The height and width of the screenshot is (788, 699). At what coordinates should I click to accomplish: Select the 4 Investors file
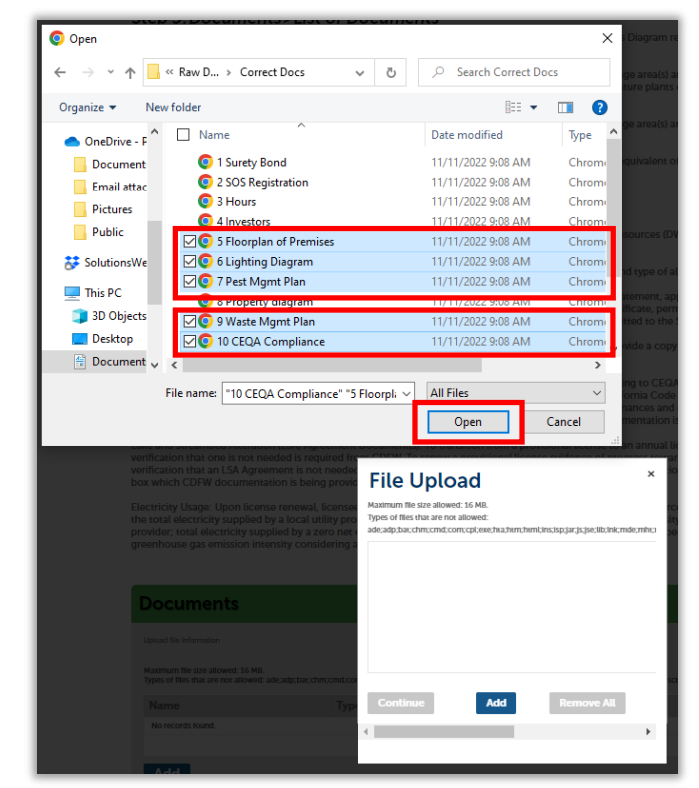[243, 221]
